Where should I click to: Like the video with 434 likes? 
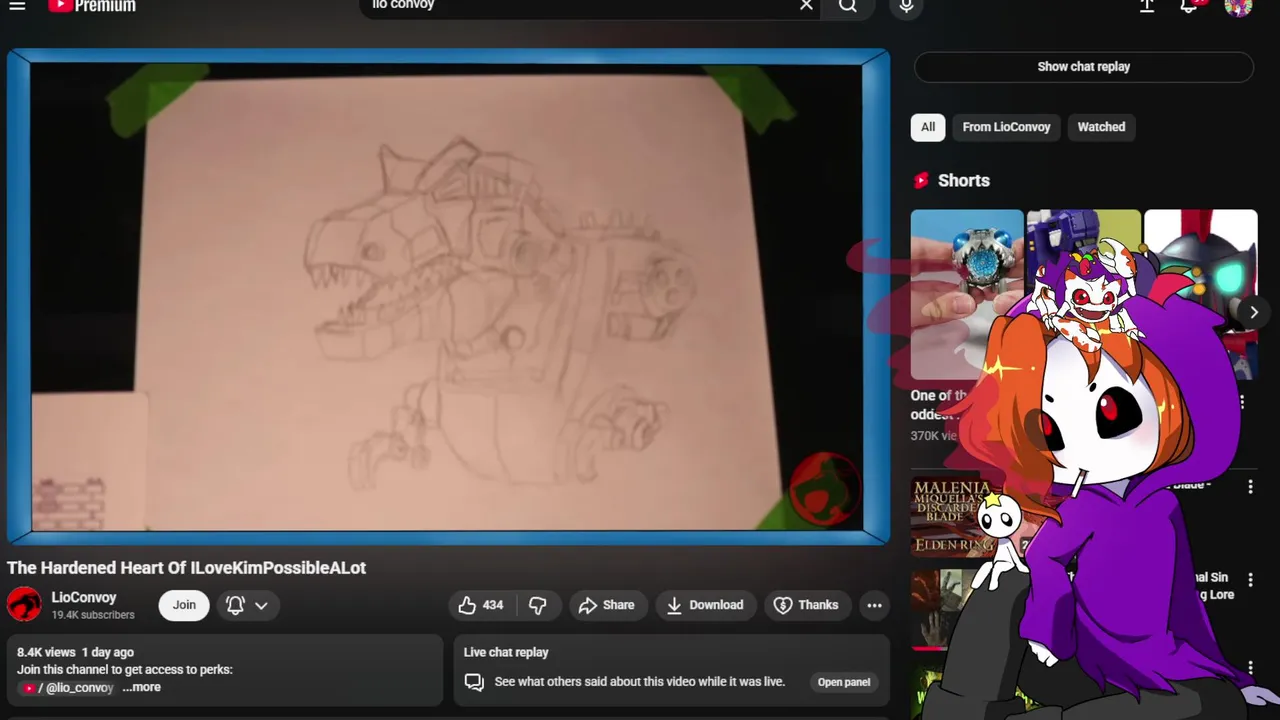[x=480, y=605]
